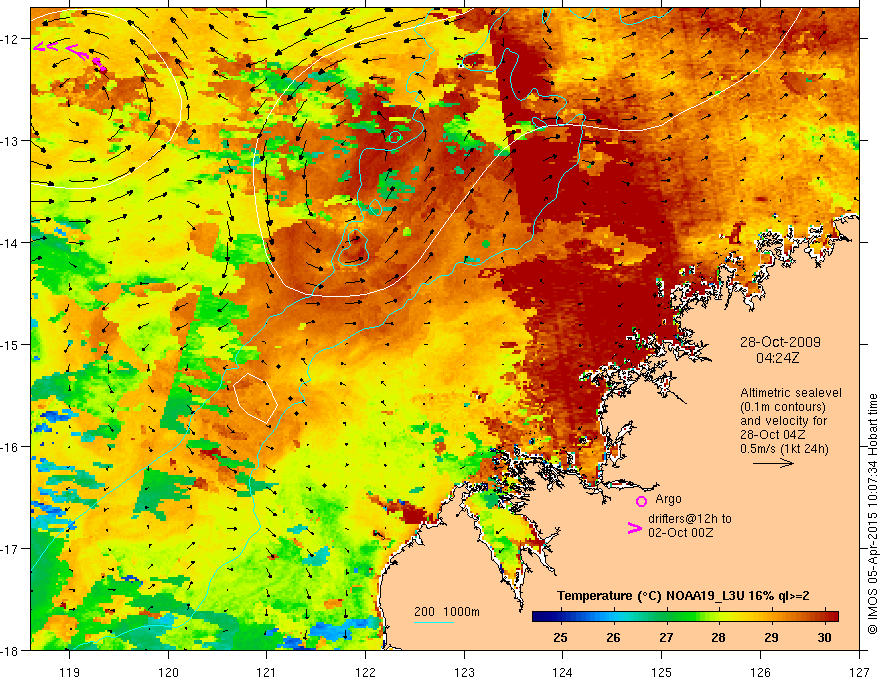The width and height of the screenshot is (880, 680).
Task: Click the latitude axis label -13
Action: click(10, 141)
